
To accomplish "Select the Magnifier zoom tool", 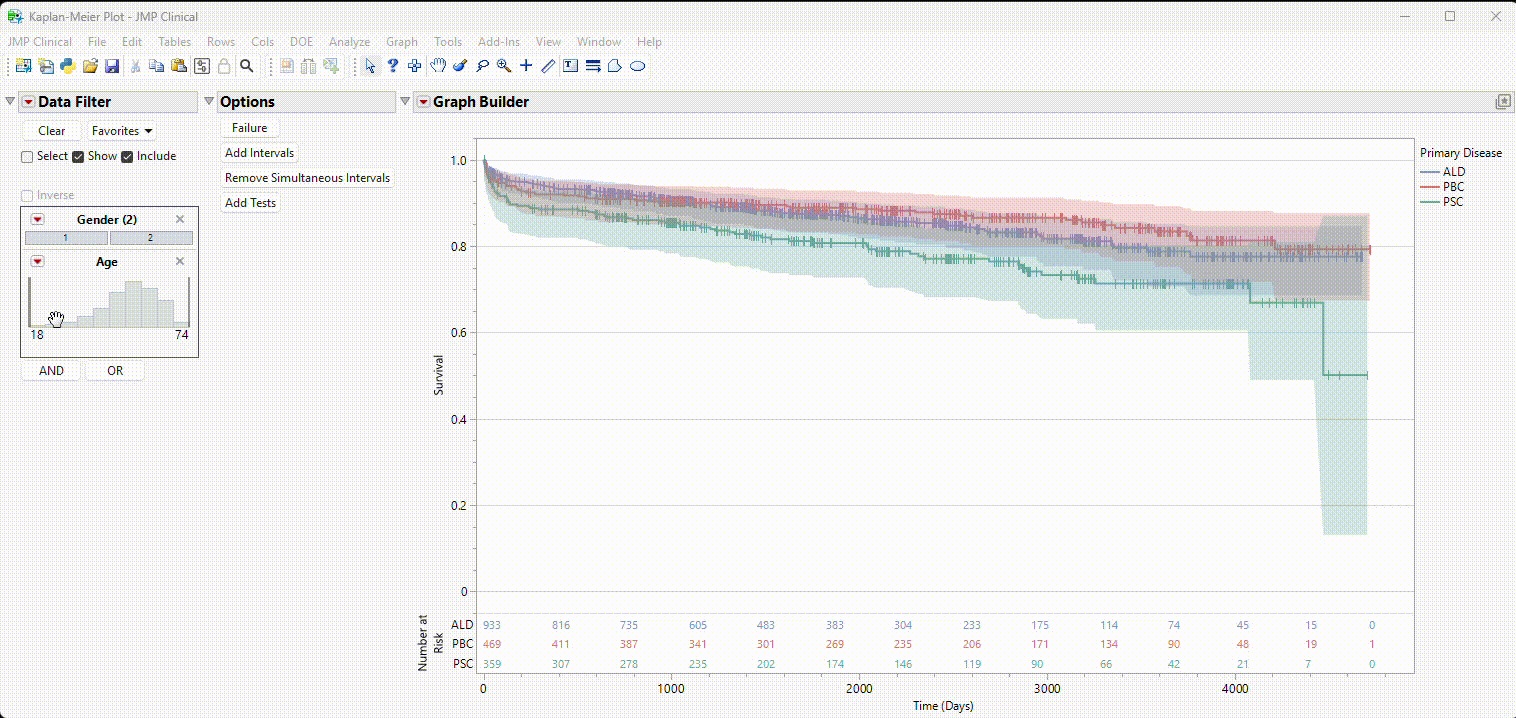I will pos(504,66).
